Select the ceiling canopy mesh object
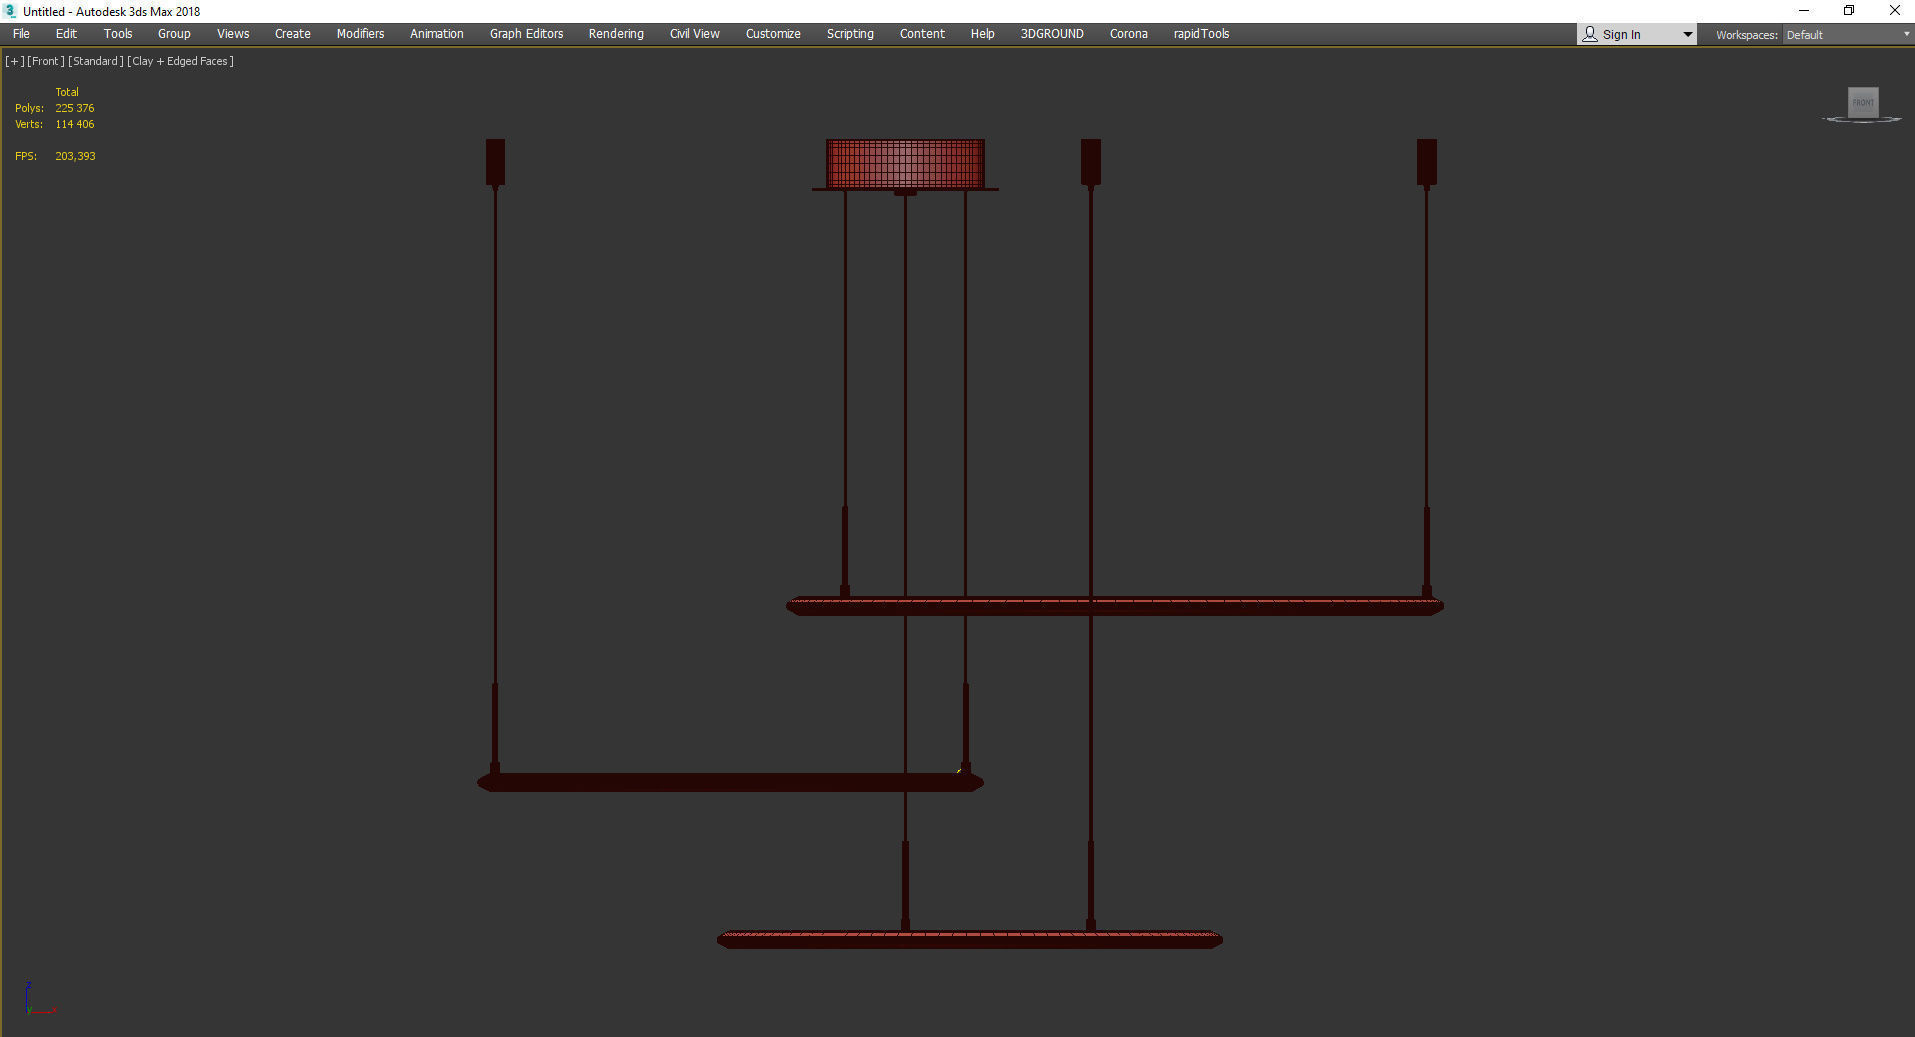This screenshot has width=1915, height=1037. pyautogui.click(x=905, y=163)
